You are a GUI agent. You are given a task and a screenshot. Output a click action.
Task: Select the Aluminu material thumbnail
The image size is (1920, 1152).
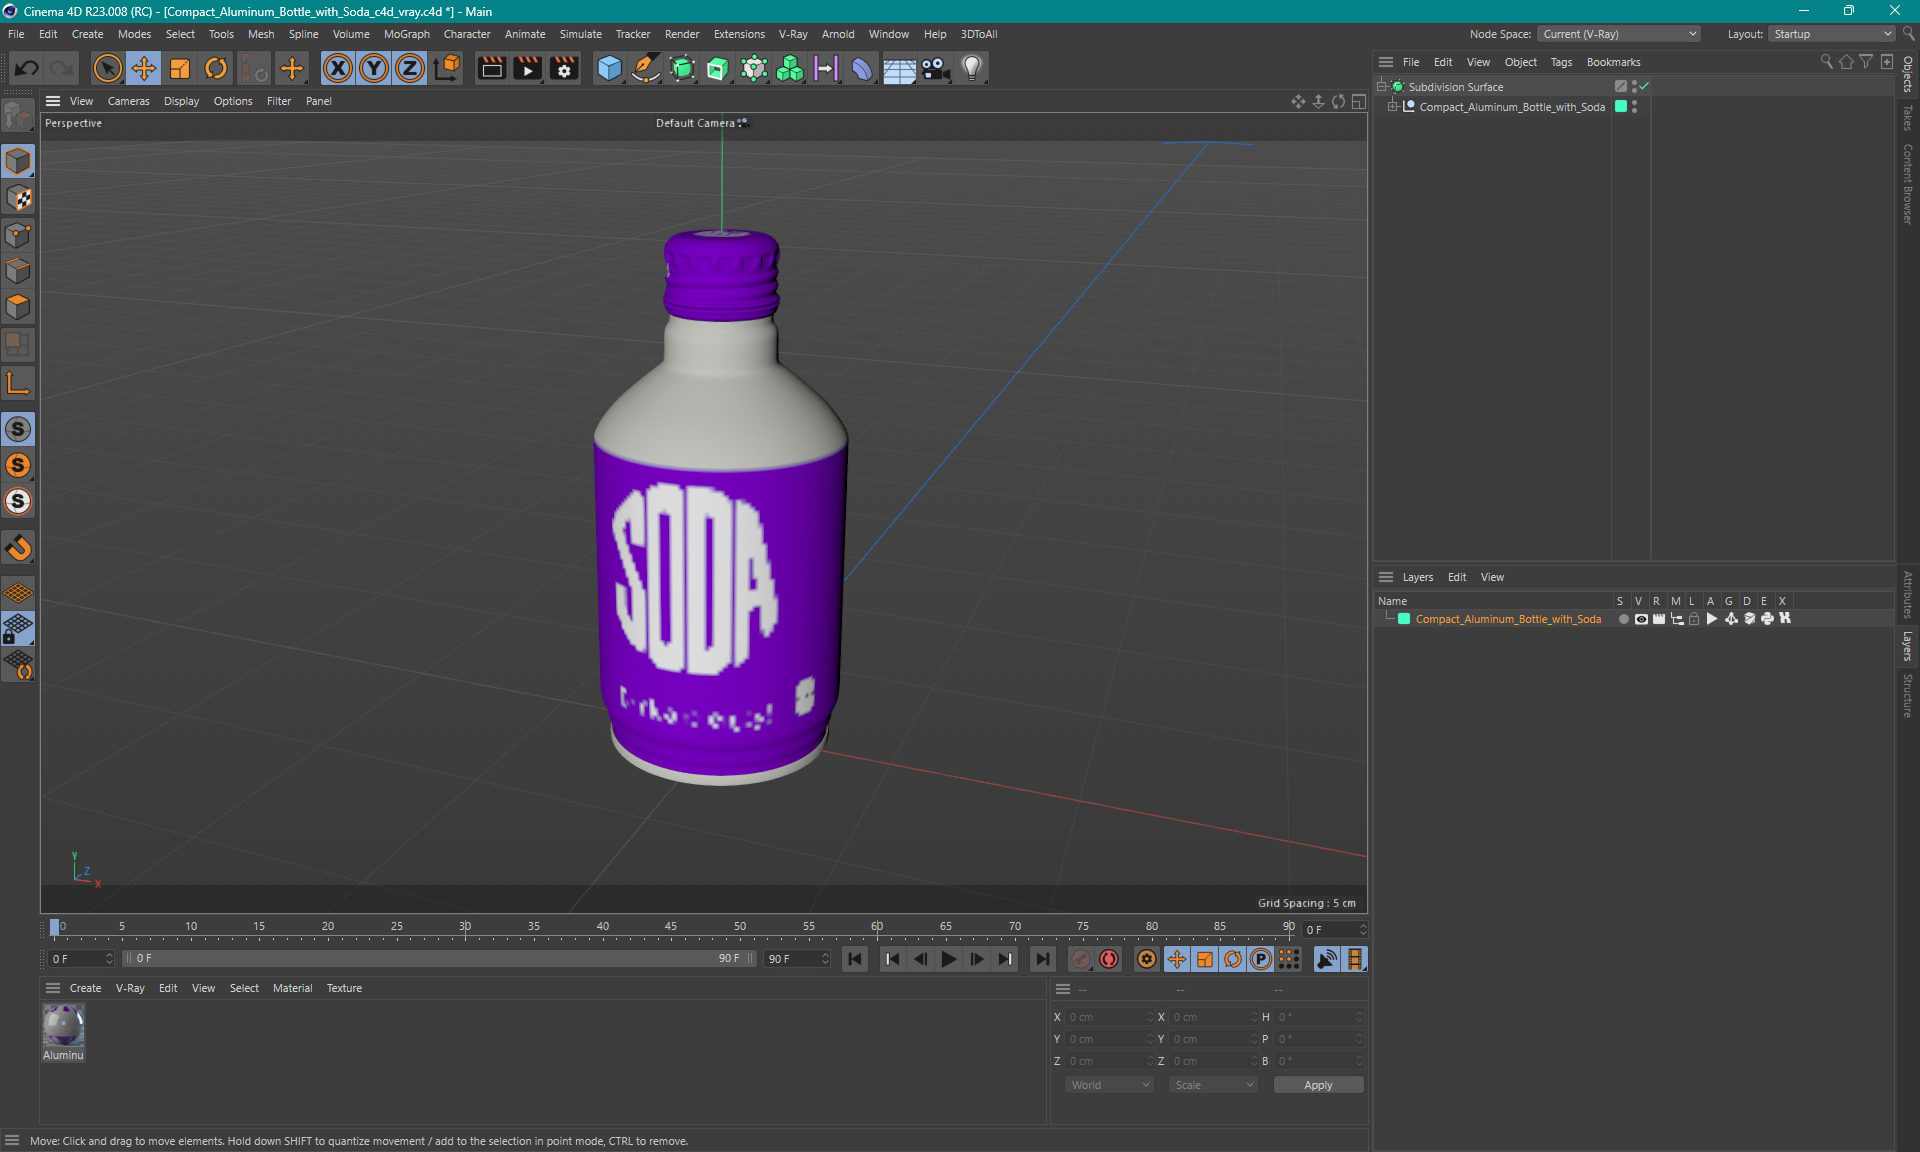[x=63, y=1026]
